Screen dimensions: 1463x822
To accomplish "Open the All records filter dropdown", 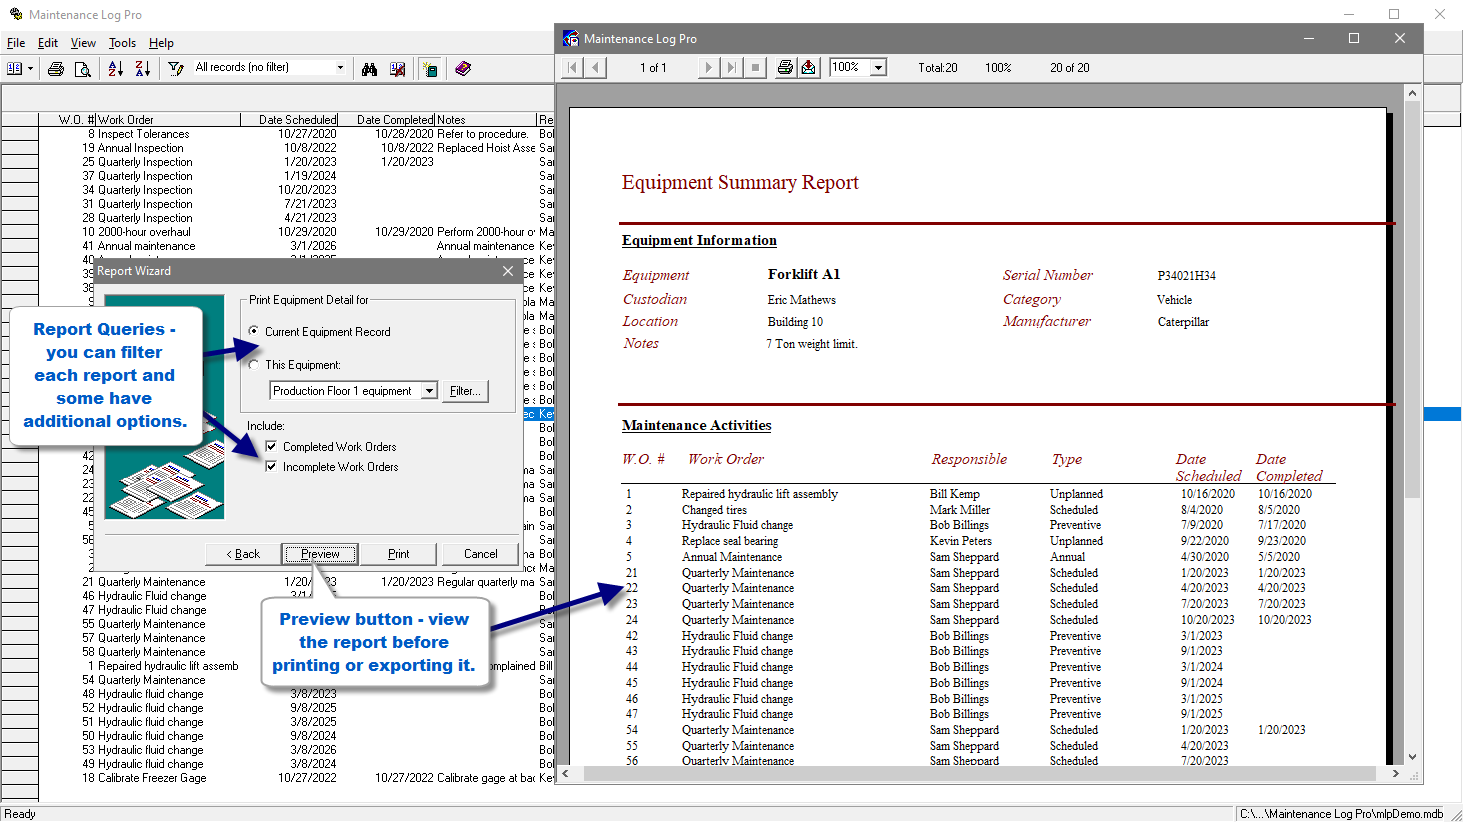I will (340, 68).
